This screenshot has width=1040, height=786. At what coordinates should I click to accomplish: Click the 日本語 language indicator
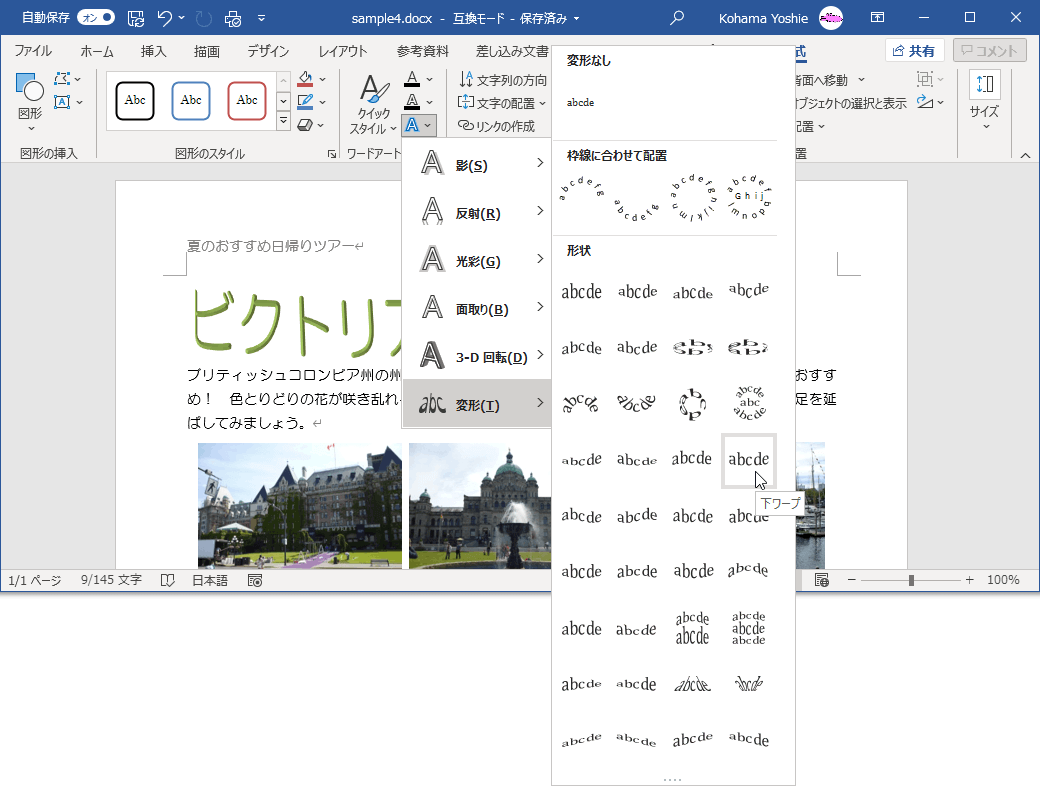pyautogui.click(x=210, y=580)
